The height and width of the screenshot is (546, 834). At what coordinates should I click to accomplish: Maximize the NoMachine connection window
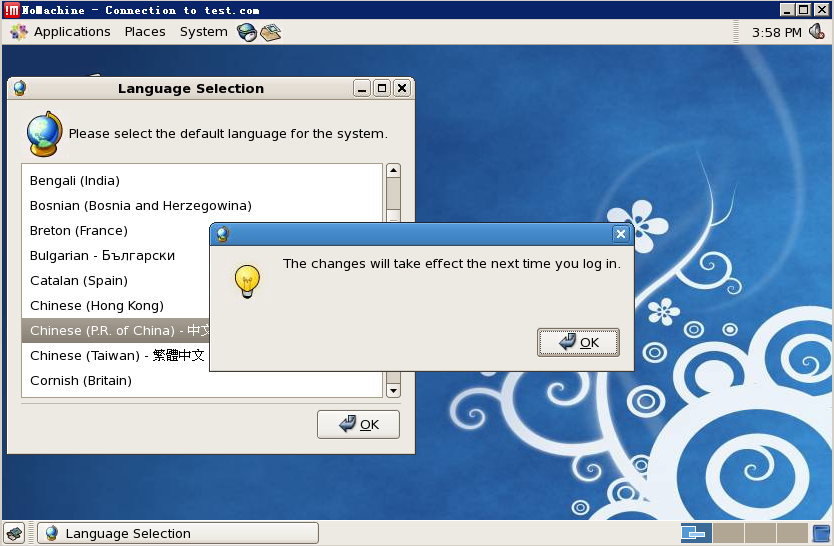804,10
